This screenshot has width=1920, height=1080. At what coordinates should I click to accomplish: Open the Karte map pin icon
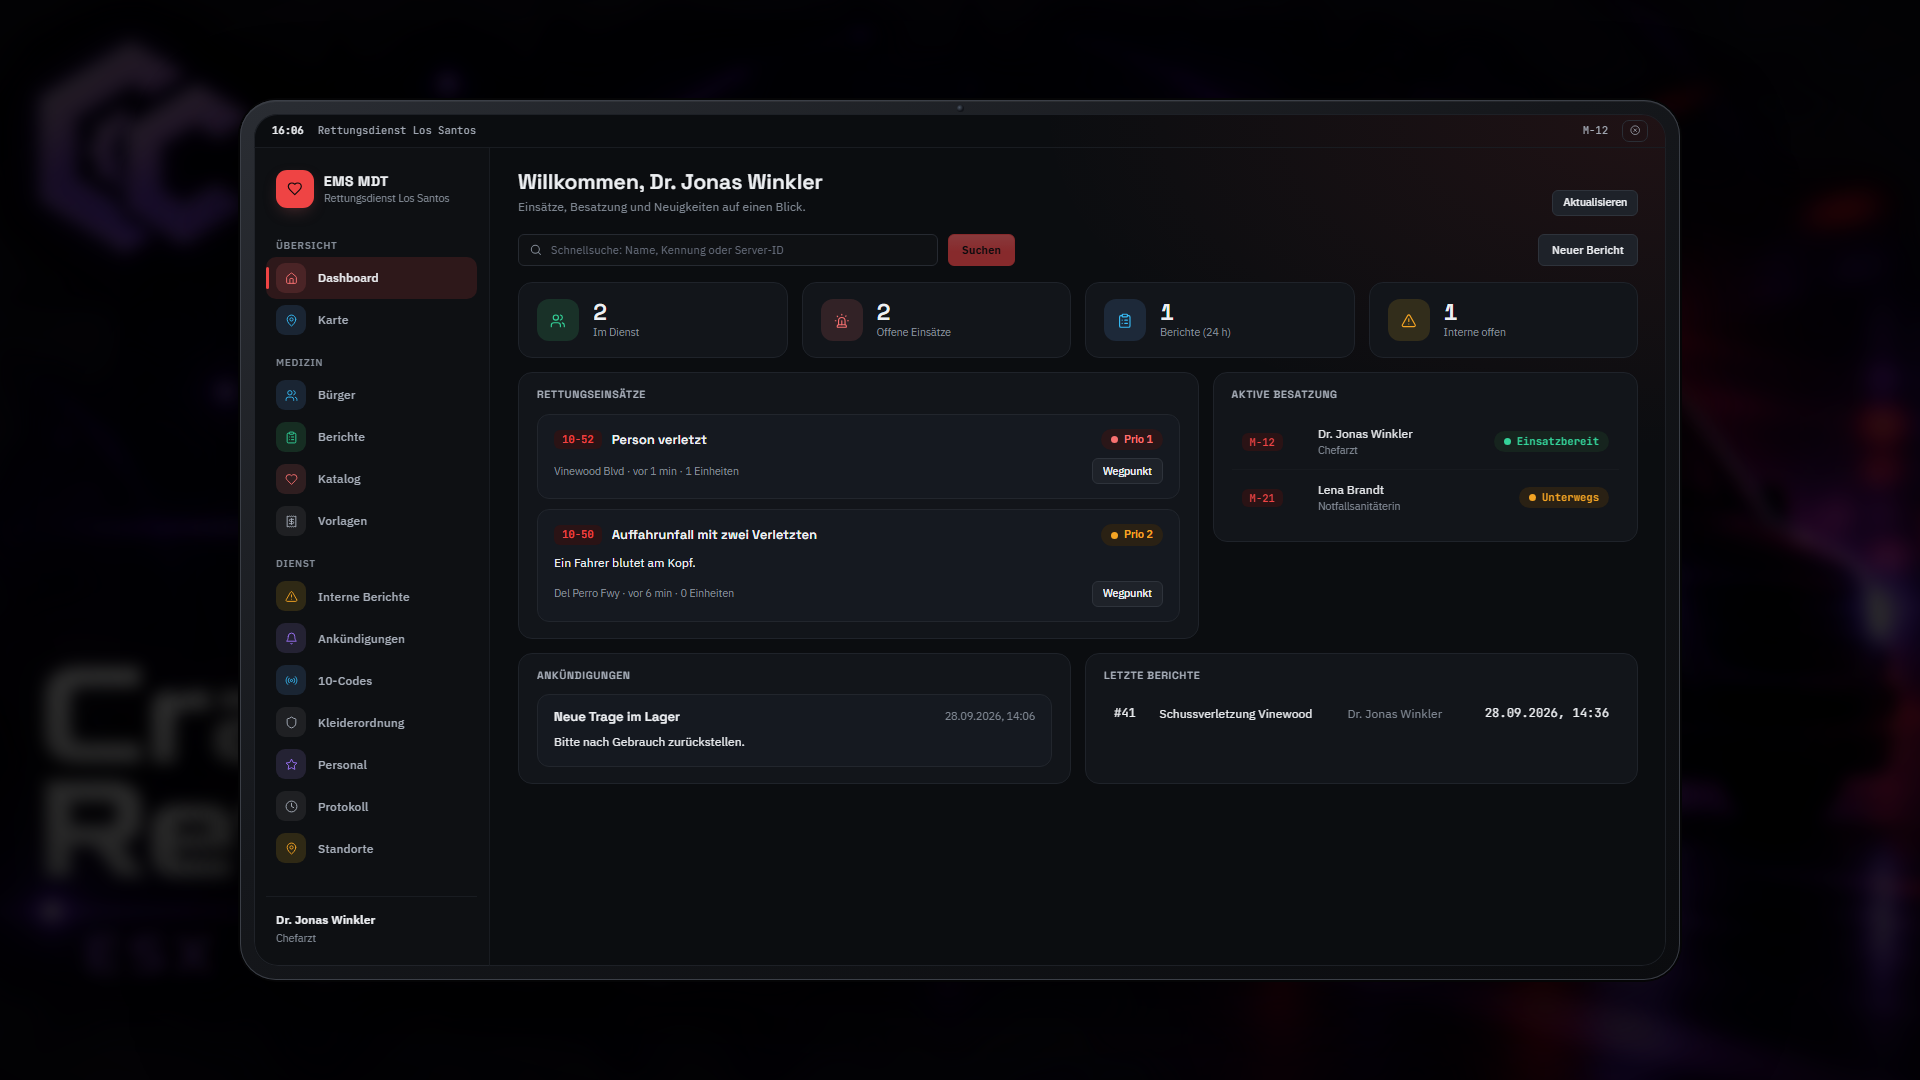pyautogui.click(x=291, y=320)
